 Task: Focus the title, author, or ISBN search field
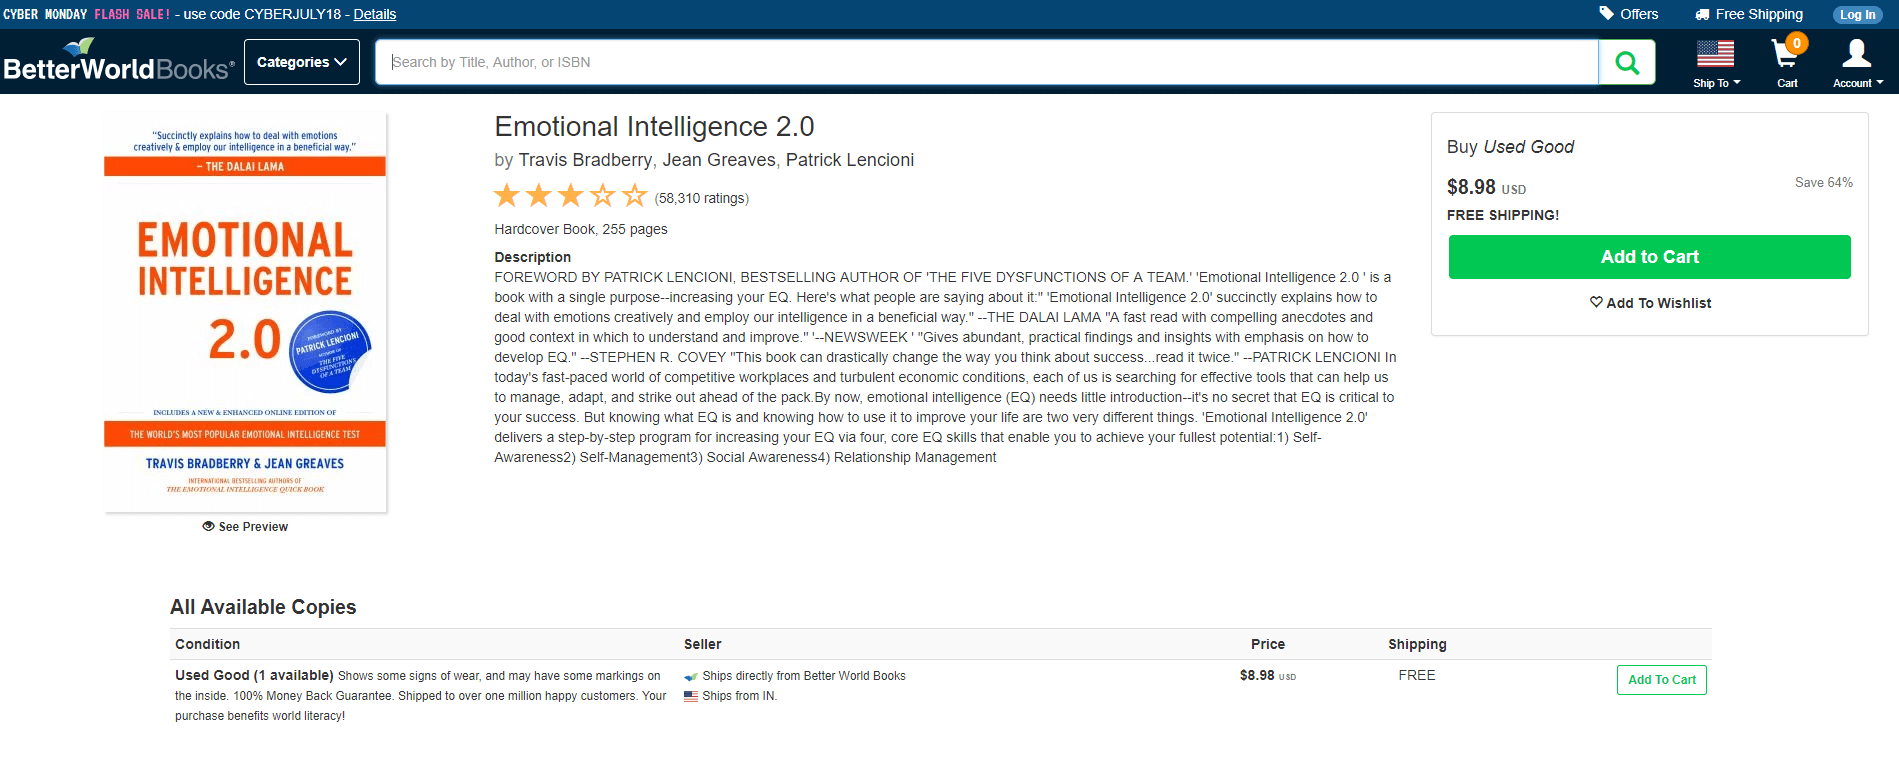coord(987,62)
